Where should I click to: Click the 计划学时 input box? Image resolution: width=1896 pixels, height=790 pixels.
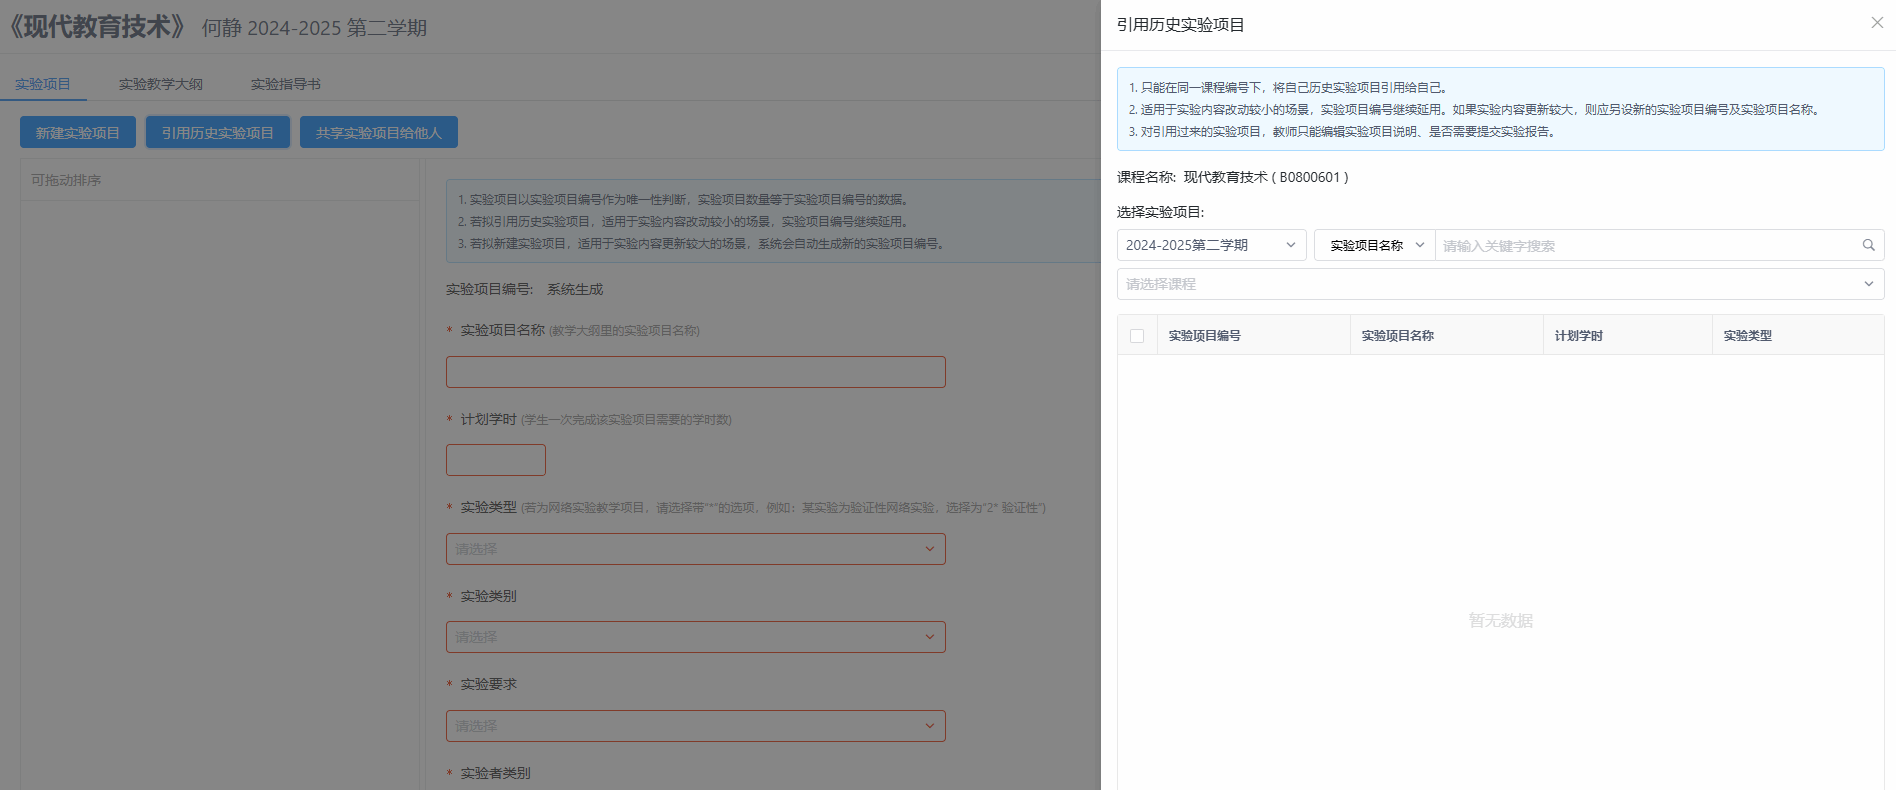(496, 460)
